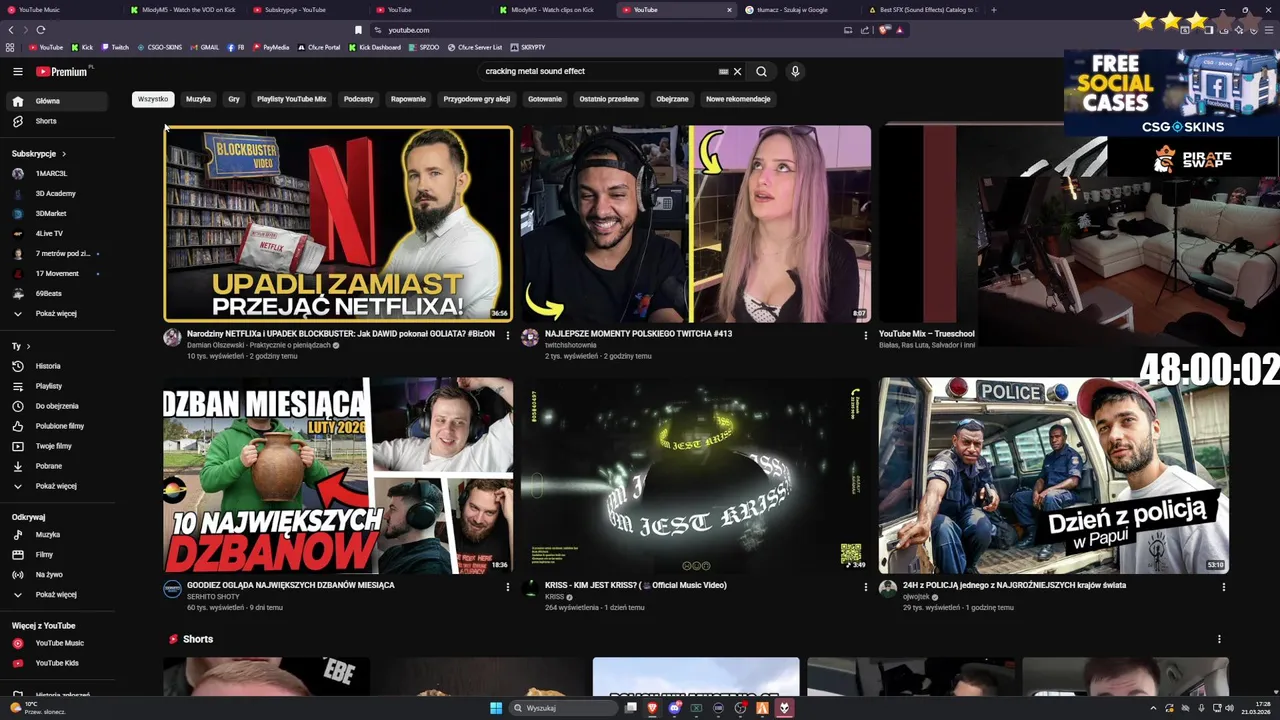Viewport: 1280px width, 720px height.
Task: Open options menu for 24H Z POLICJĄ video
Action: point(1223,587)
